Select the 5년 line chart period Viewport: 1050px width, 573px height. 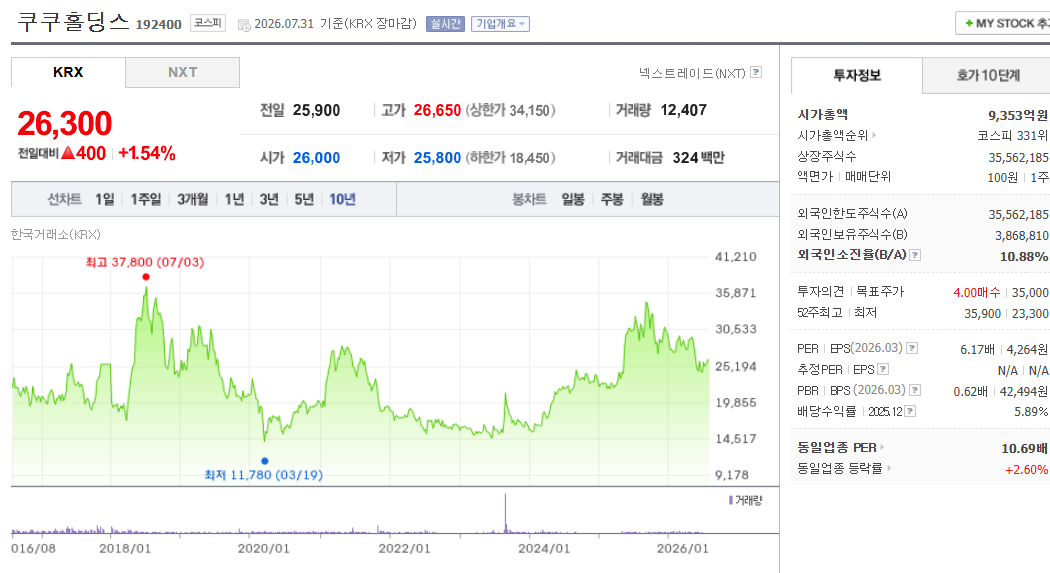click(304, 199)
